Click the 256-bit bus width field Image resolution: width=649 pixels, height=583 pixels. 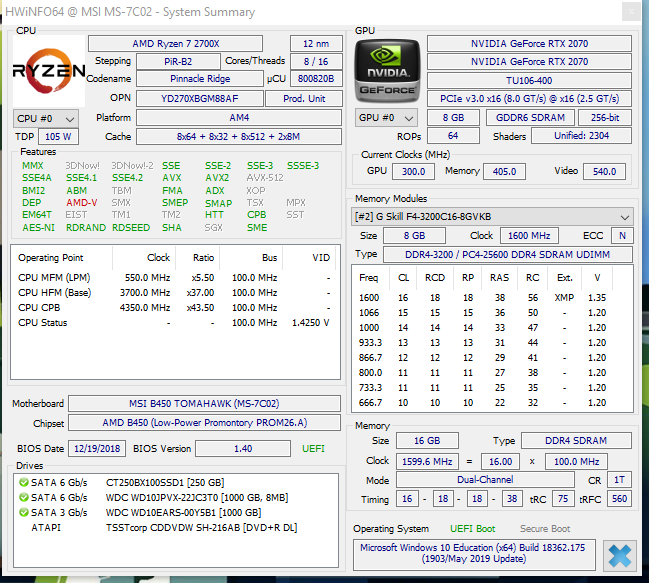[605, 118]
